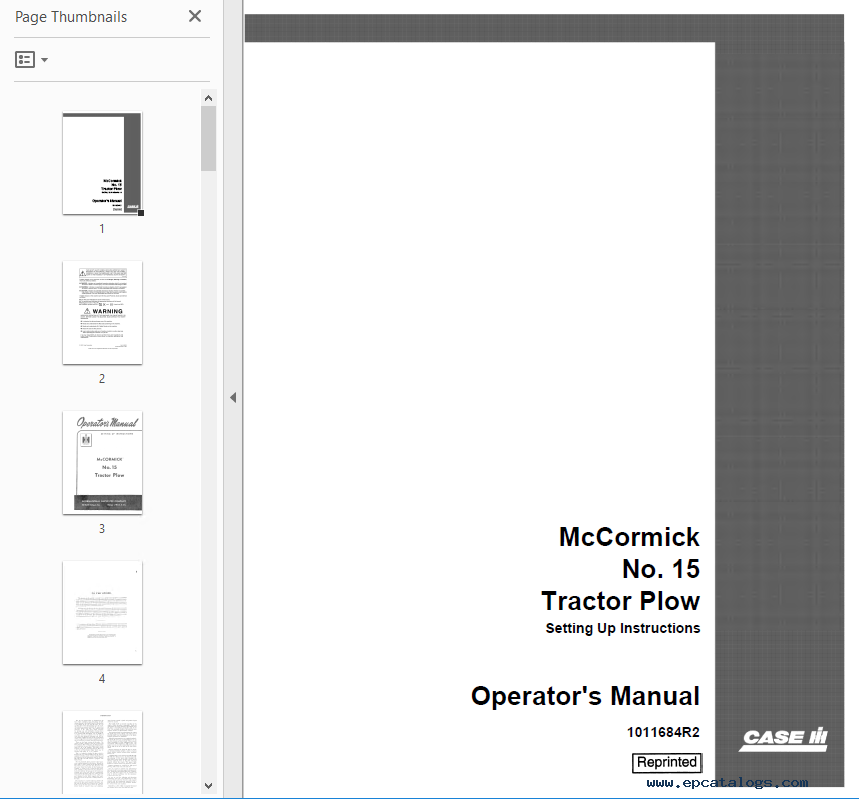This screenshot has height=799, width=859.
Task: Open page 3 Operator's Manual thumbnail
Action: point(102,463)
